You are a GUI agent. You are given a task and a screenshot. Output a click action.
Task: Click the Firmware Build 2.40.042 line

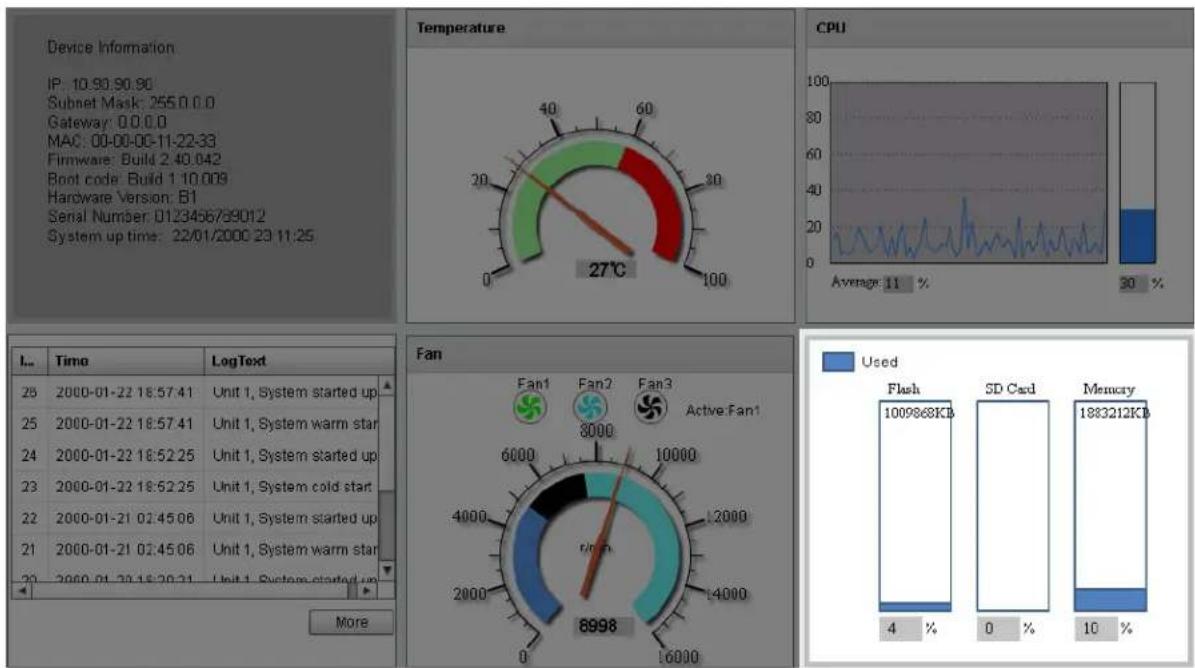pyautogui.click(x=134, y=160)
